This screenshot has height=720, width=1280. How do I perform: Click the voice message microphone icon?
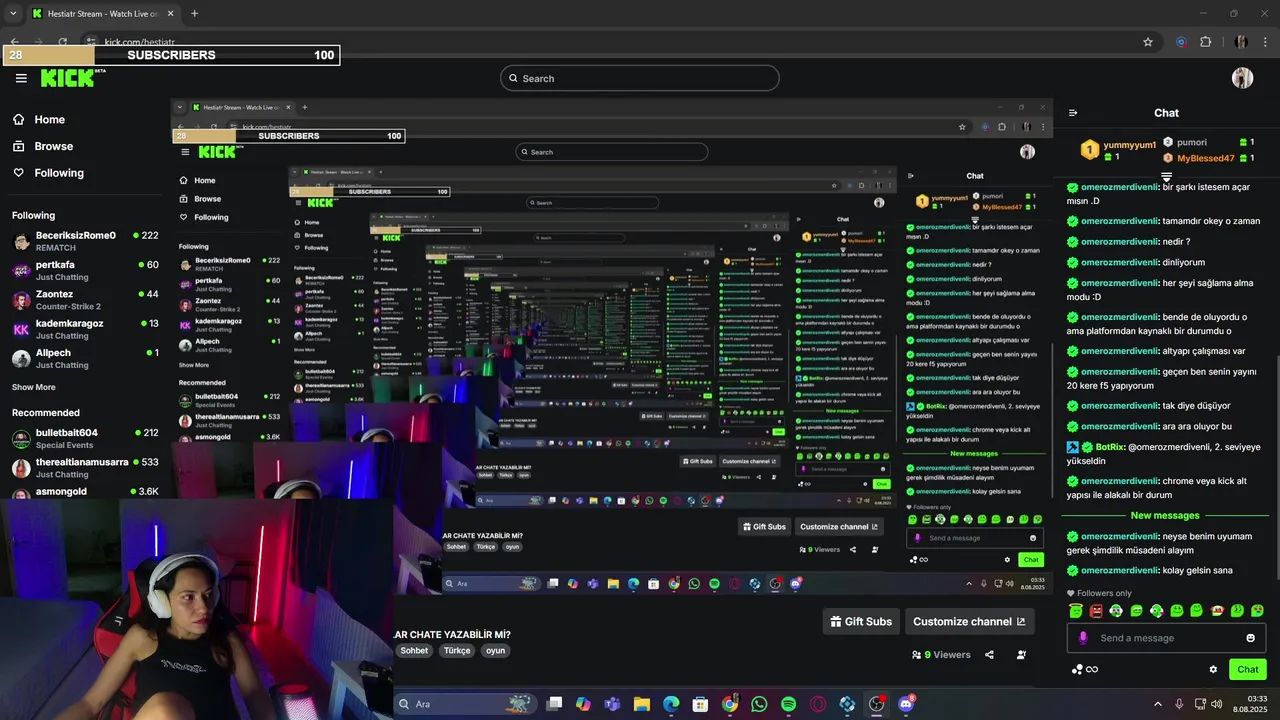(x=1083, y=638)
